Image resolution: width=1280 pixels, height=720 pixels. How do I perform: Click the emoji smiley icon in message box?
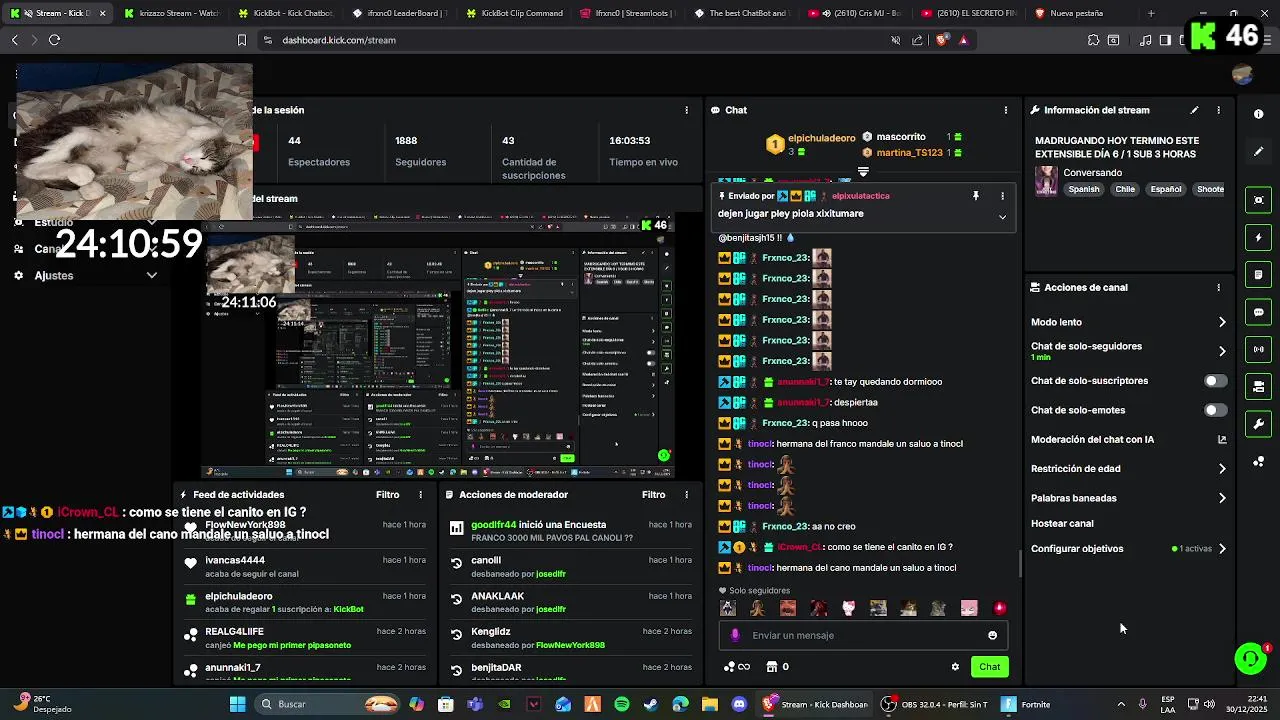pos(992,635)
